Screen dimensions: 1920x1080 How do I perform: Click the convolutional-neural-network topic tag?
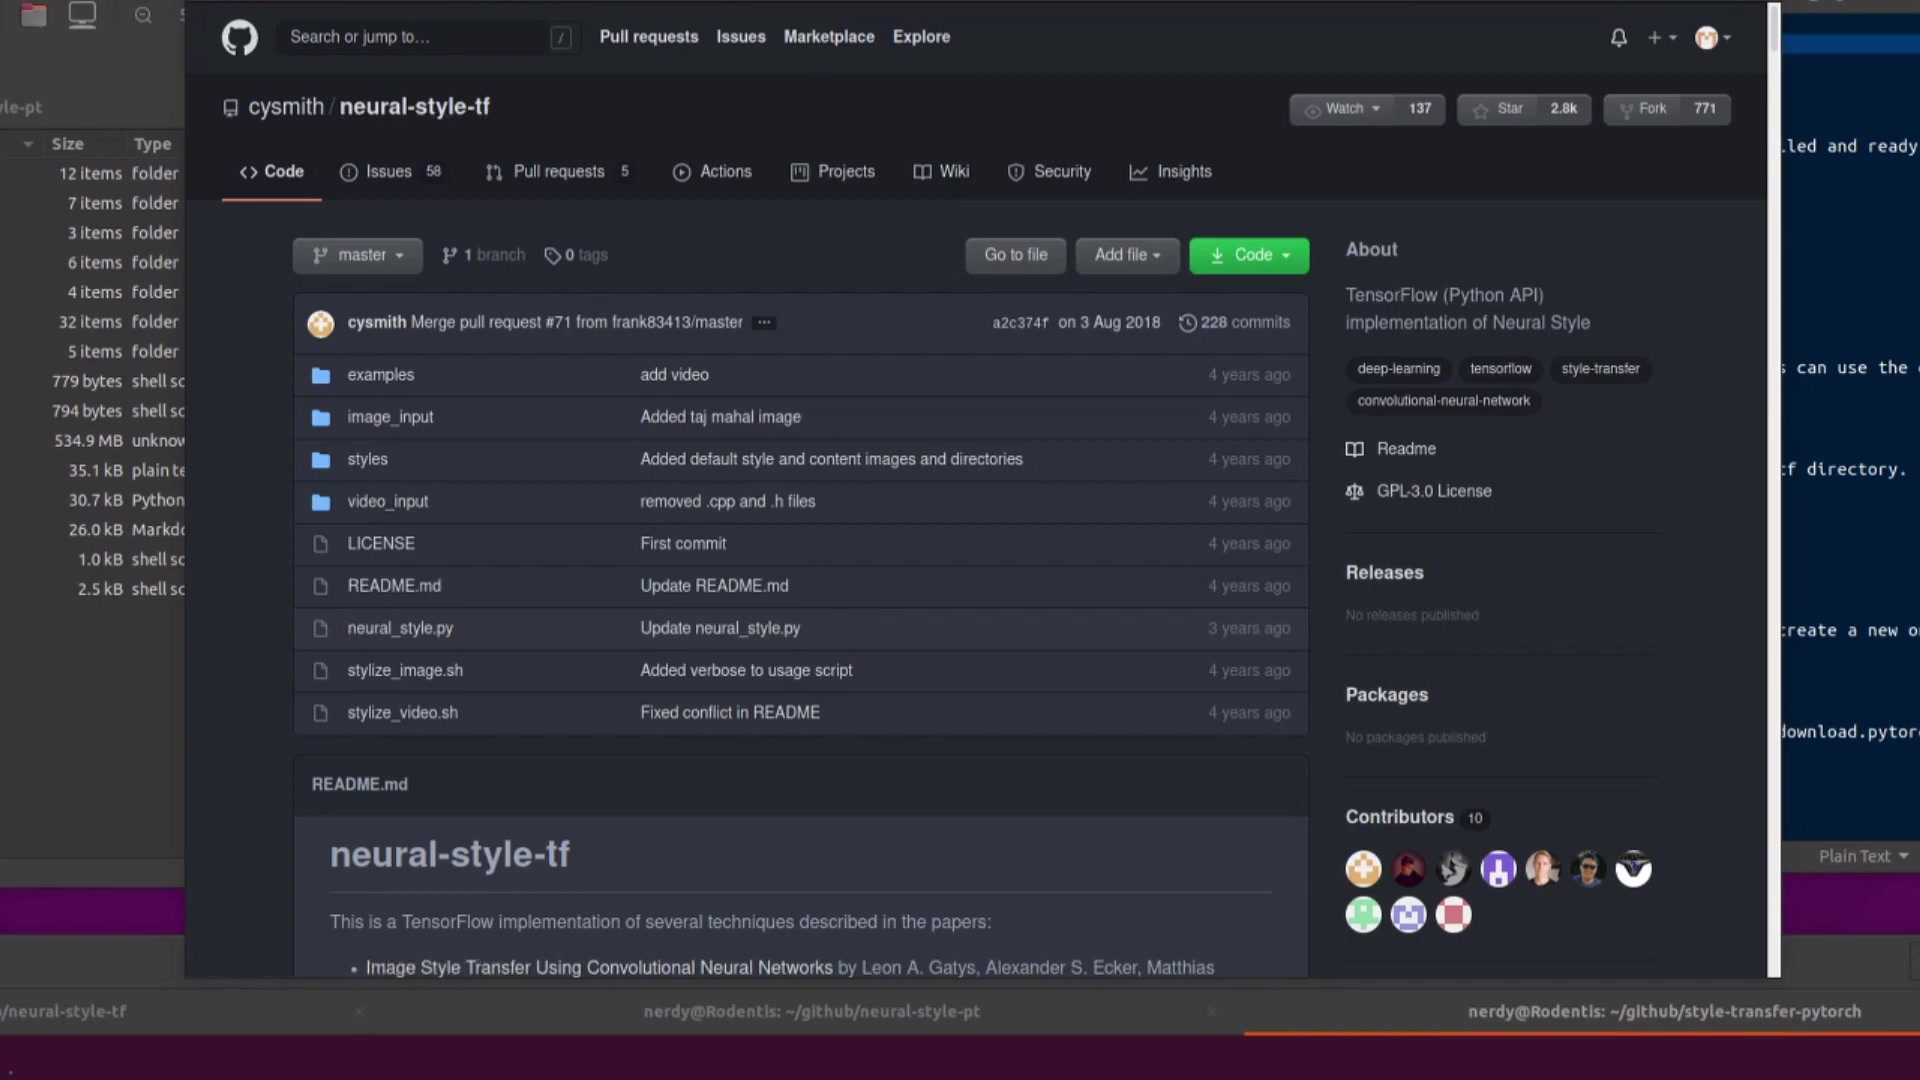coord(1443,401)
